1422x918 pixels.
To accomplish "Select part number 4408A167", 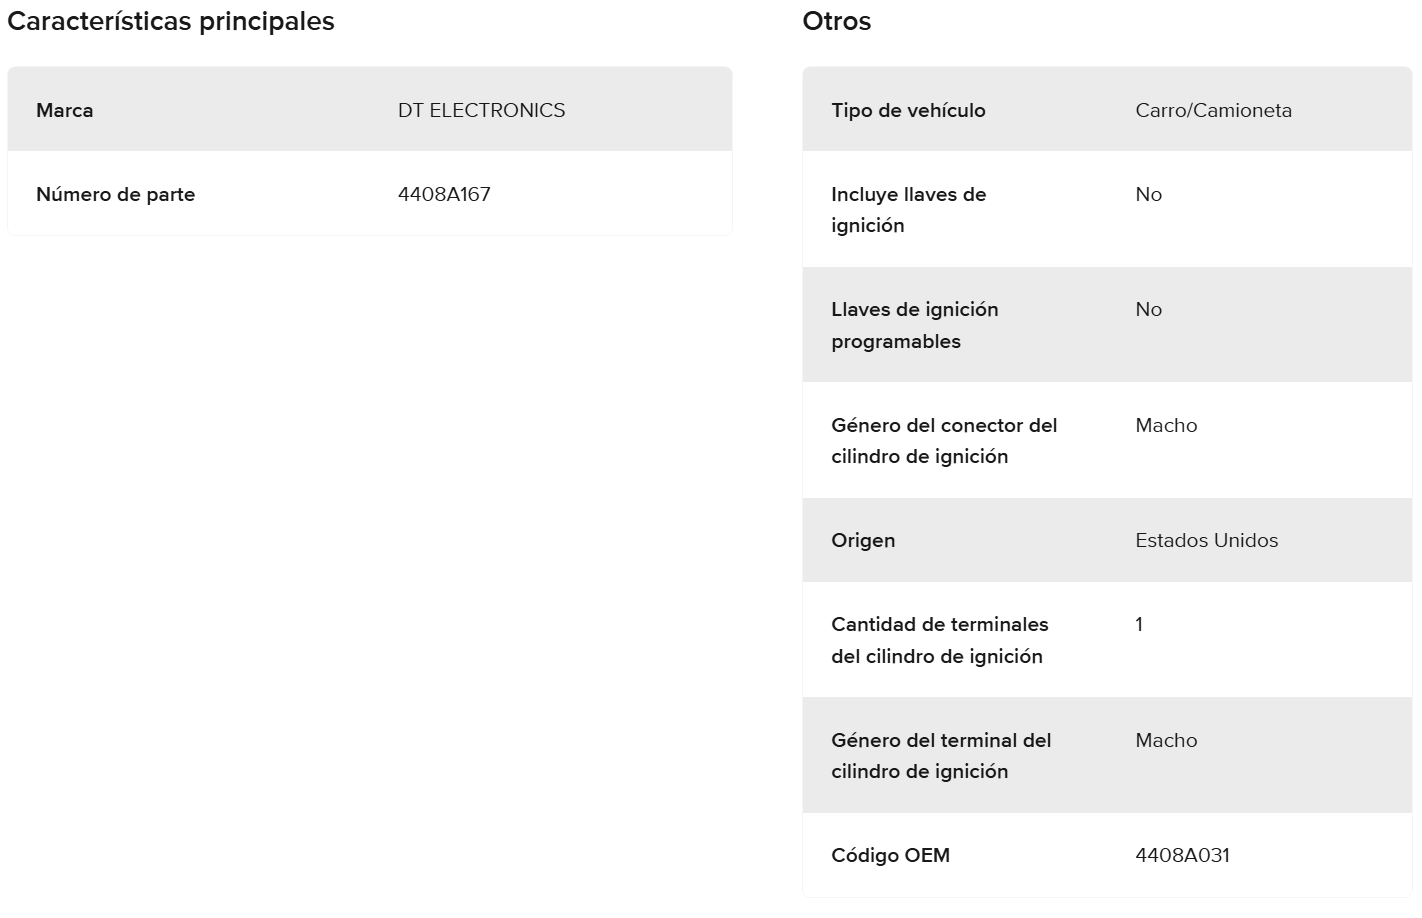I will [x=444, y=194].
